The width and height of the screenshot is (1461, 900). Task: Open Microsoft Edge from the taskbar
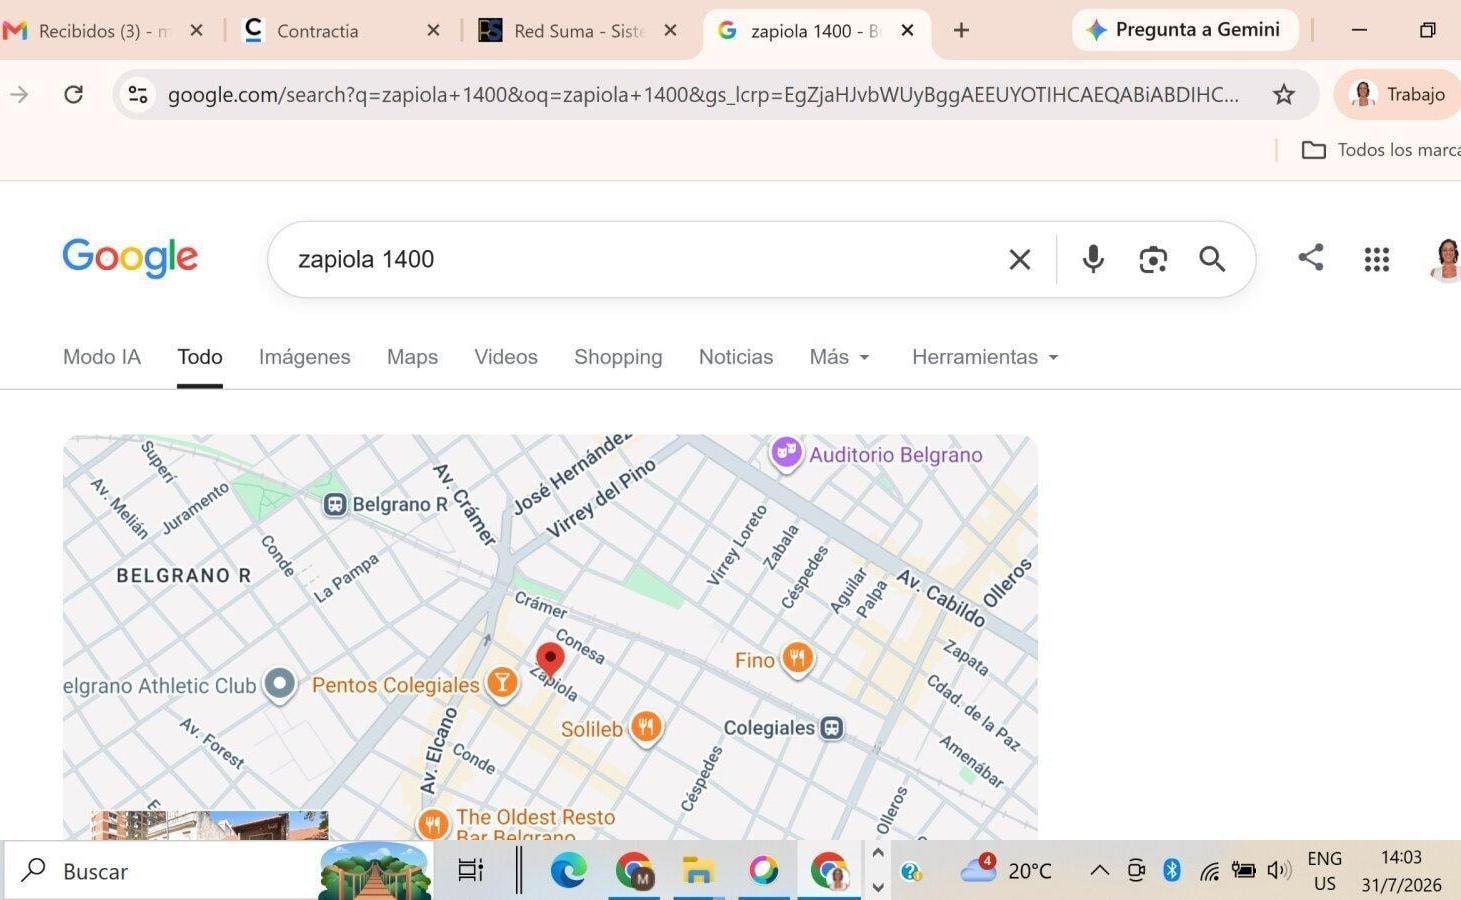coord(568,870)
